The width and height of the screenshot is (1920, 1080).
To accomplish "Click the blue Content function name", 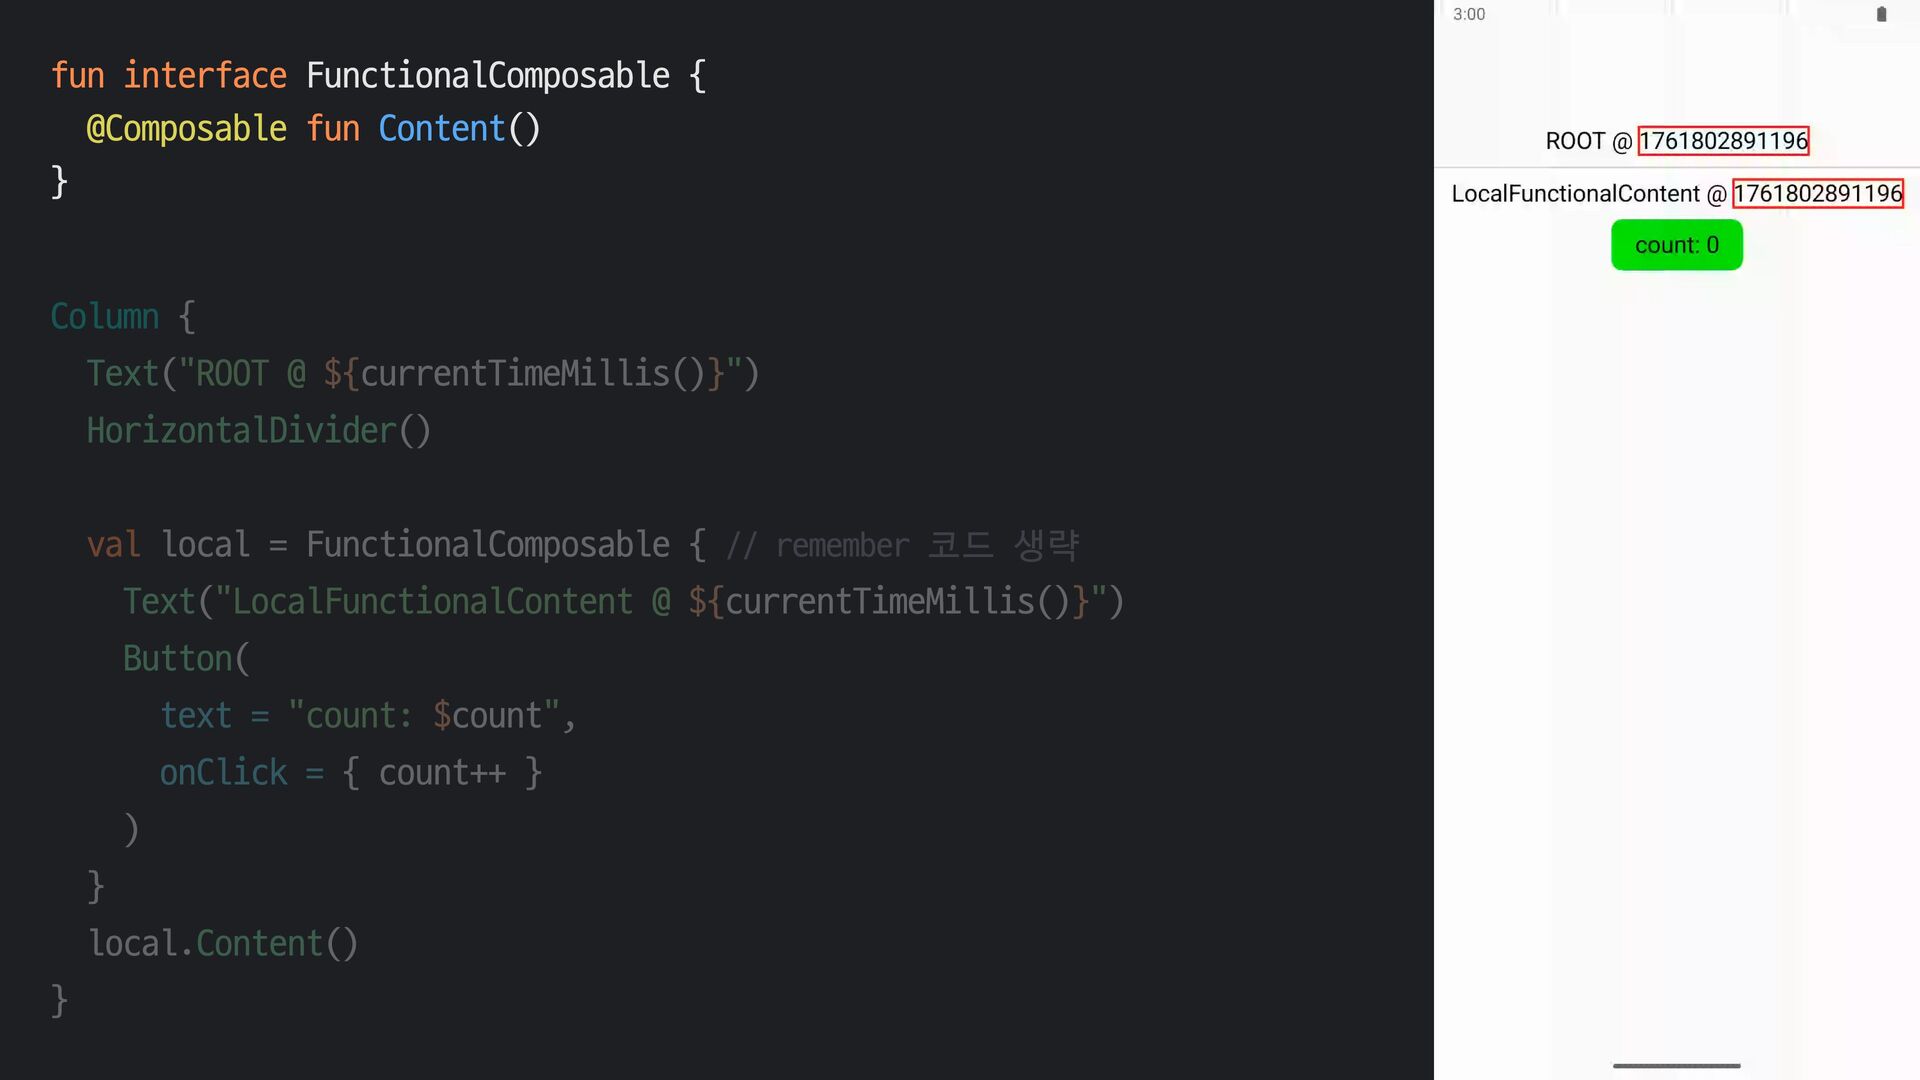I will (x=441, y=129).
